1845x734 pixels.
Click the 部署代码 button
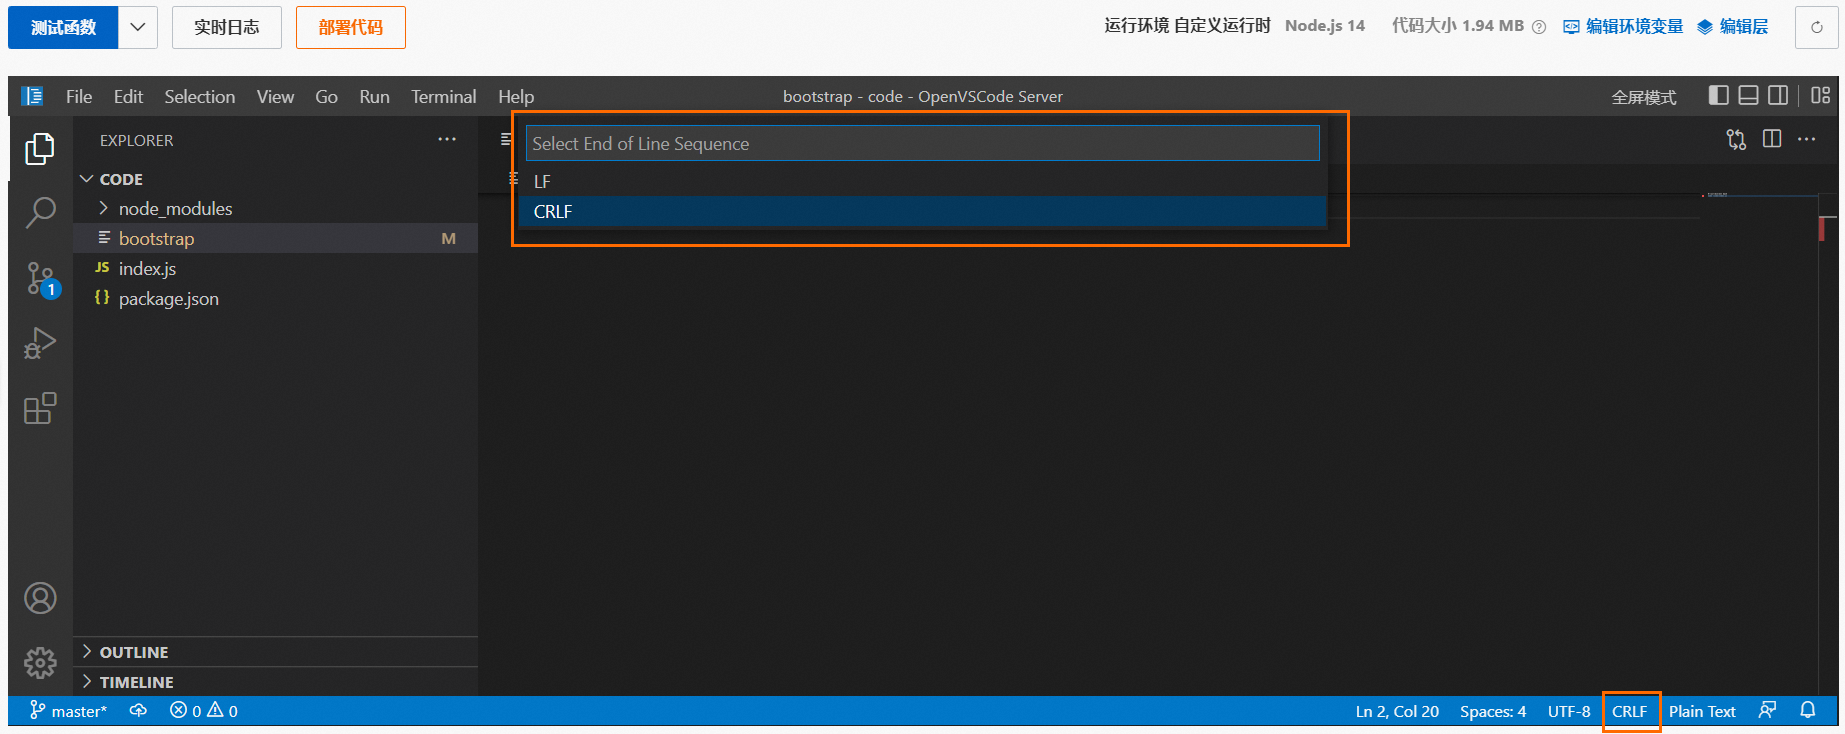click(351, 27)
